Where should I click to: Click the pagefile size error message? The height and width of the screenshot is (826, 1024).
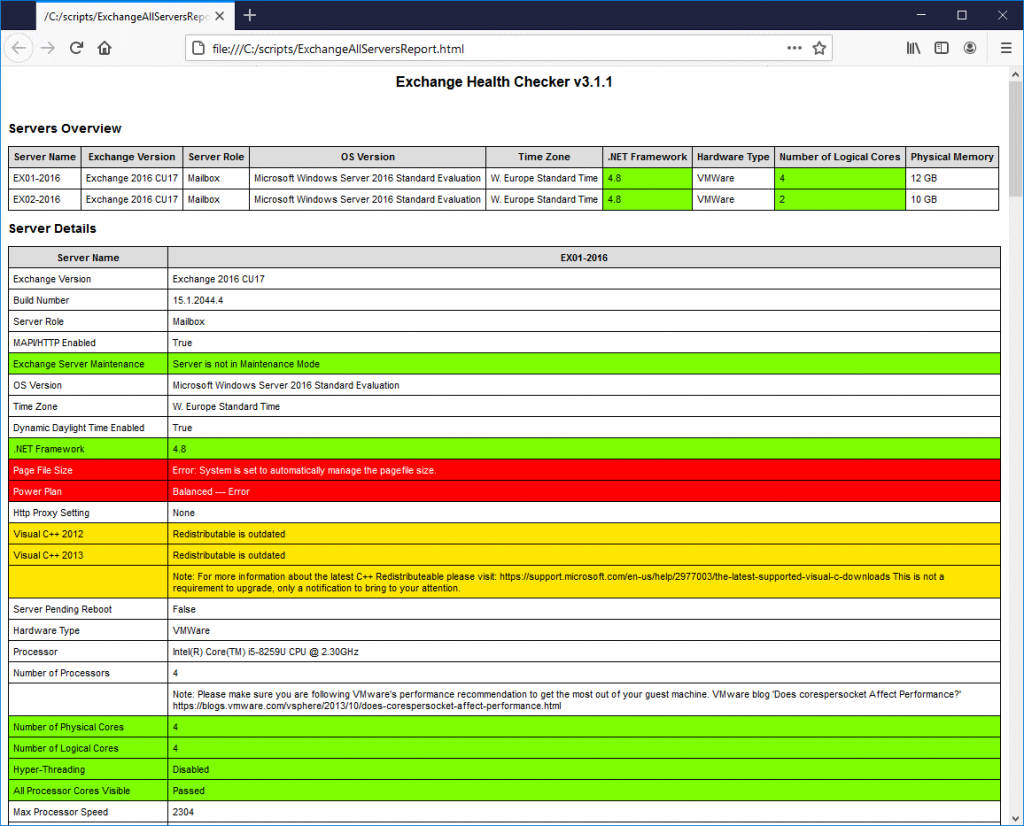(304, 470)
